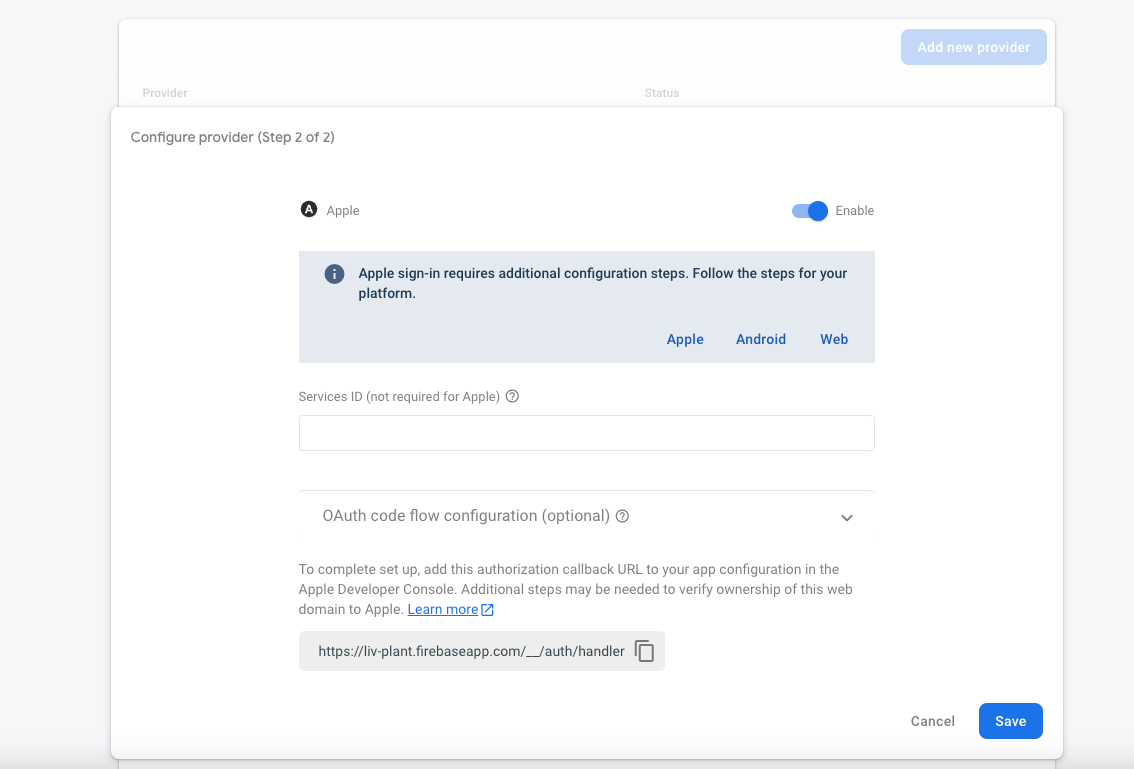The height and width of the screenshot is (769, 1134).
Task: Click inside the Services ID input field
Action: (586, 432)
